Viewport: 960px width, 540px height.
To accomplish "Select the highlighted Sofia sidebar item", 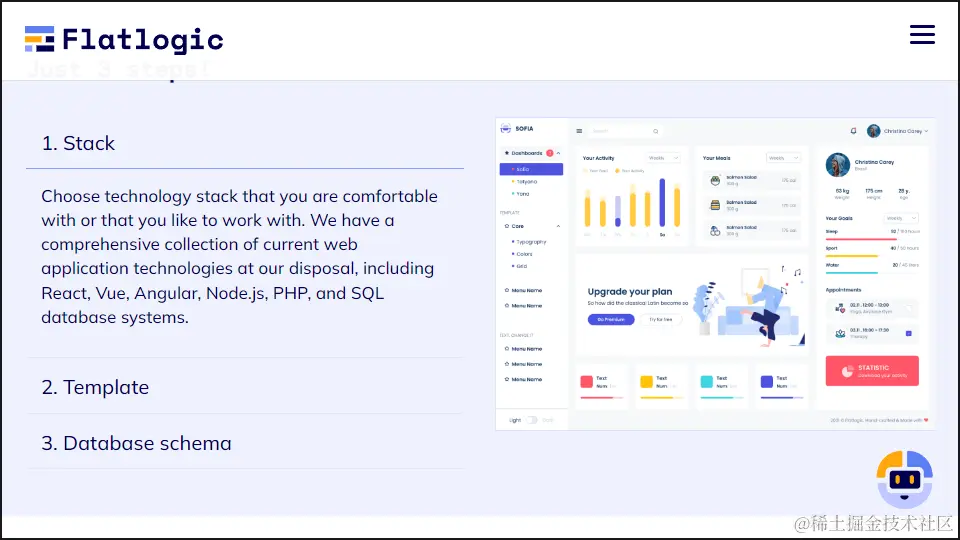I will (531, 169).
